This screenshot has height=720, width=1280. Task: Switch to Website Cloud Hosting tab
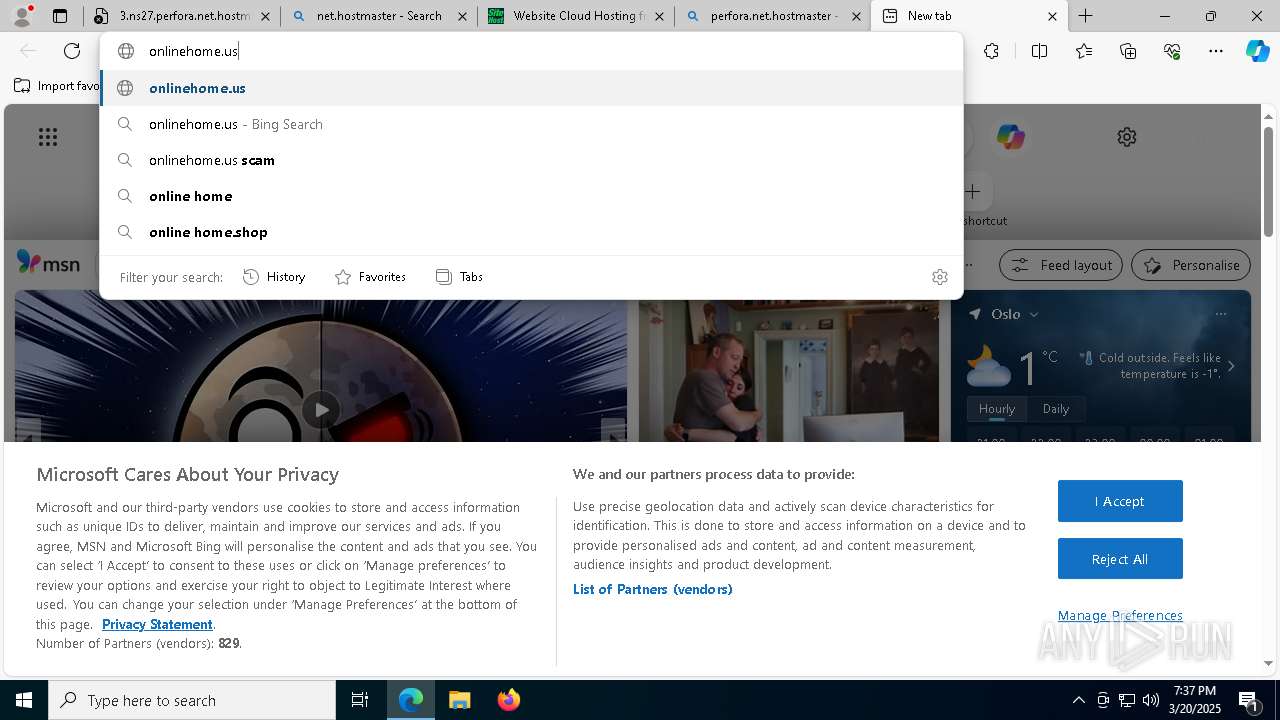point(576,16)
